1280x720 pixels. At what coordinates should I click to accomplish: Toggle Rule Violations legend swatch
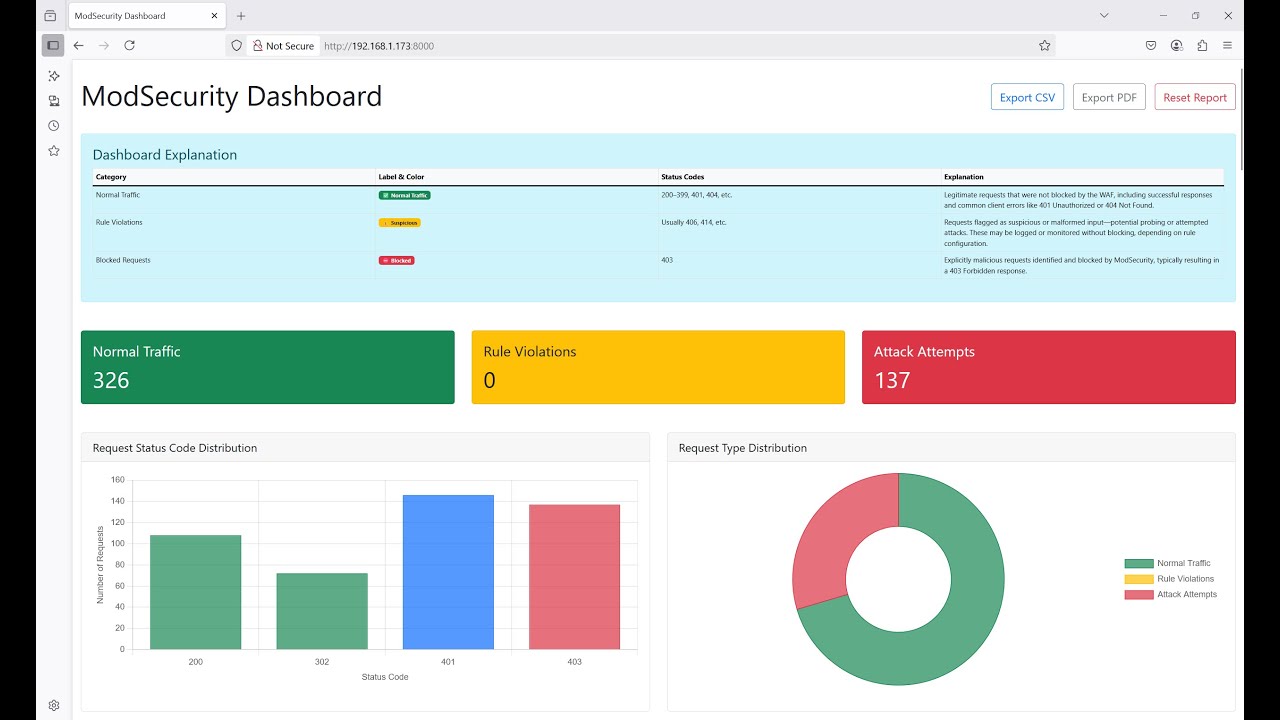click(1139, 579)
